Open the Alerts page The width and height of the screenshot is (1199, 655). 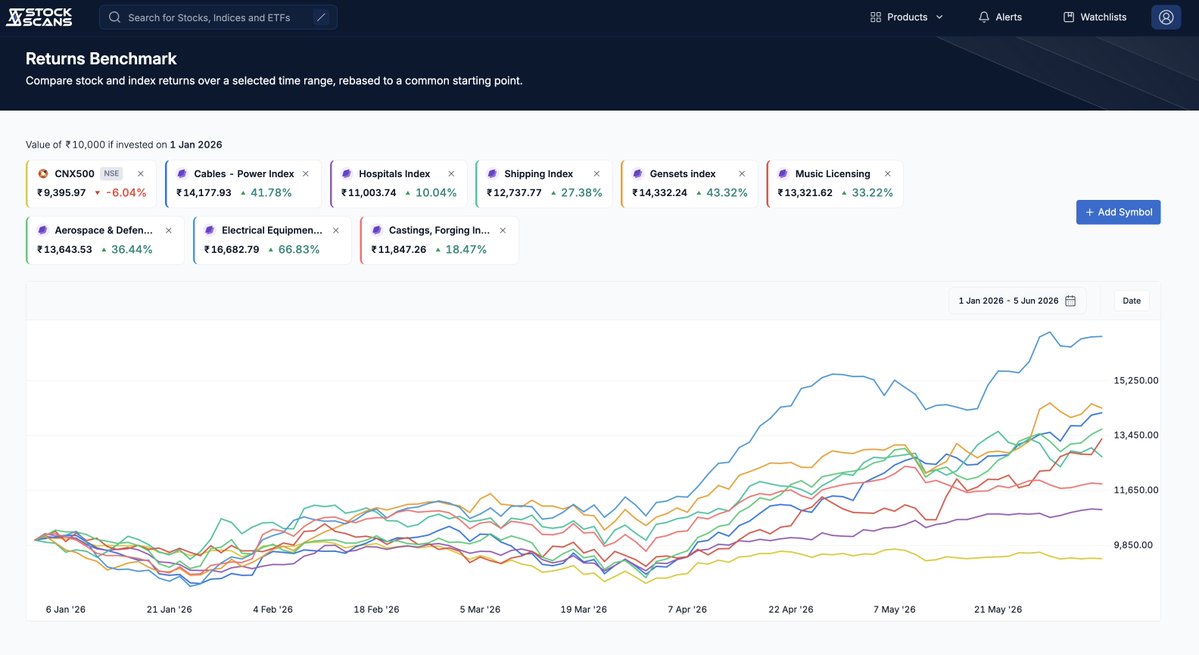[x=1000, y=17]
